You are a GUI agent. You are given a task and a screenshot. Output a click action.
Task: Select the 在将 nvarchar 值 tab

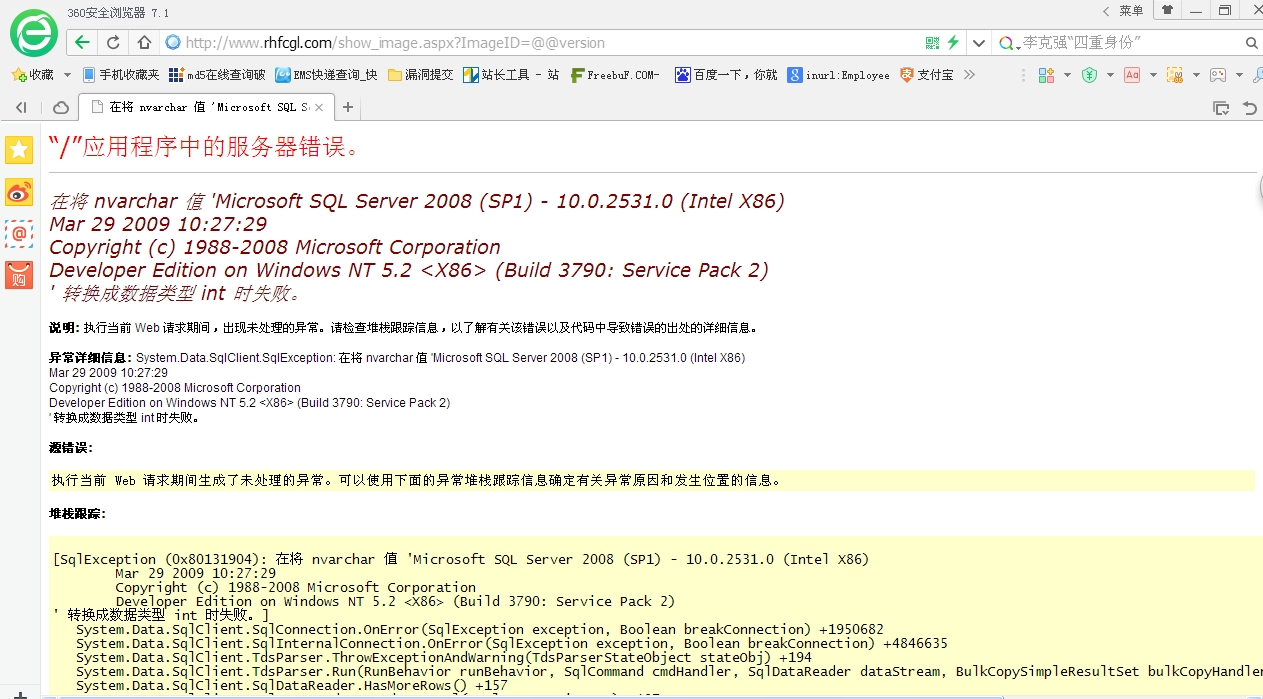[x=207, y=107]
